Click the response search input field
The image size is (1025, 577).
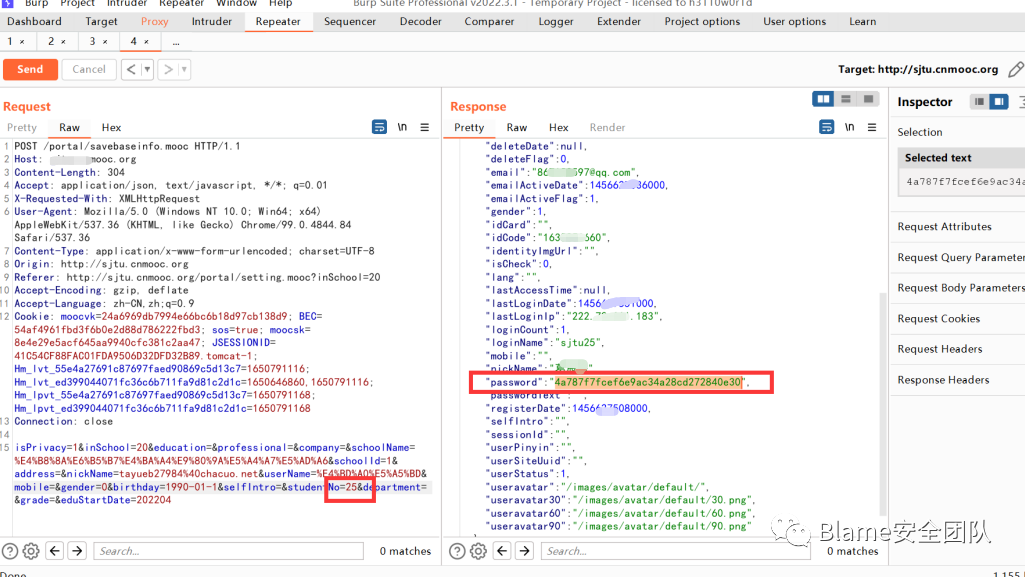677,551
